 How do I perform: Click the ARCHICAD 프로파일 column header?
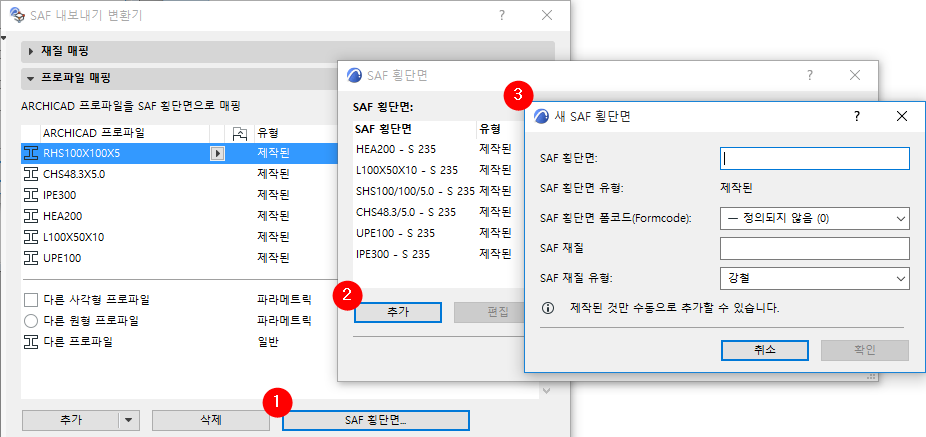pos(125,133)
